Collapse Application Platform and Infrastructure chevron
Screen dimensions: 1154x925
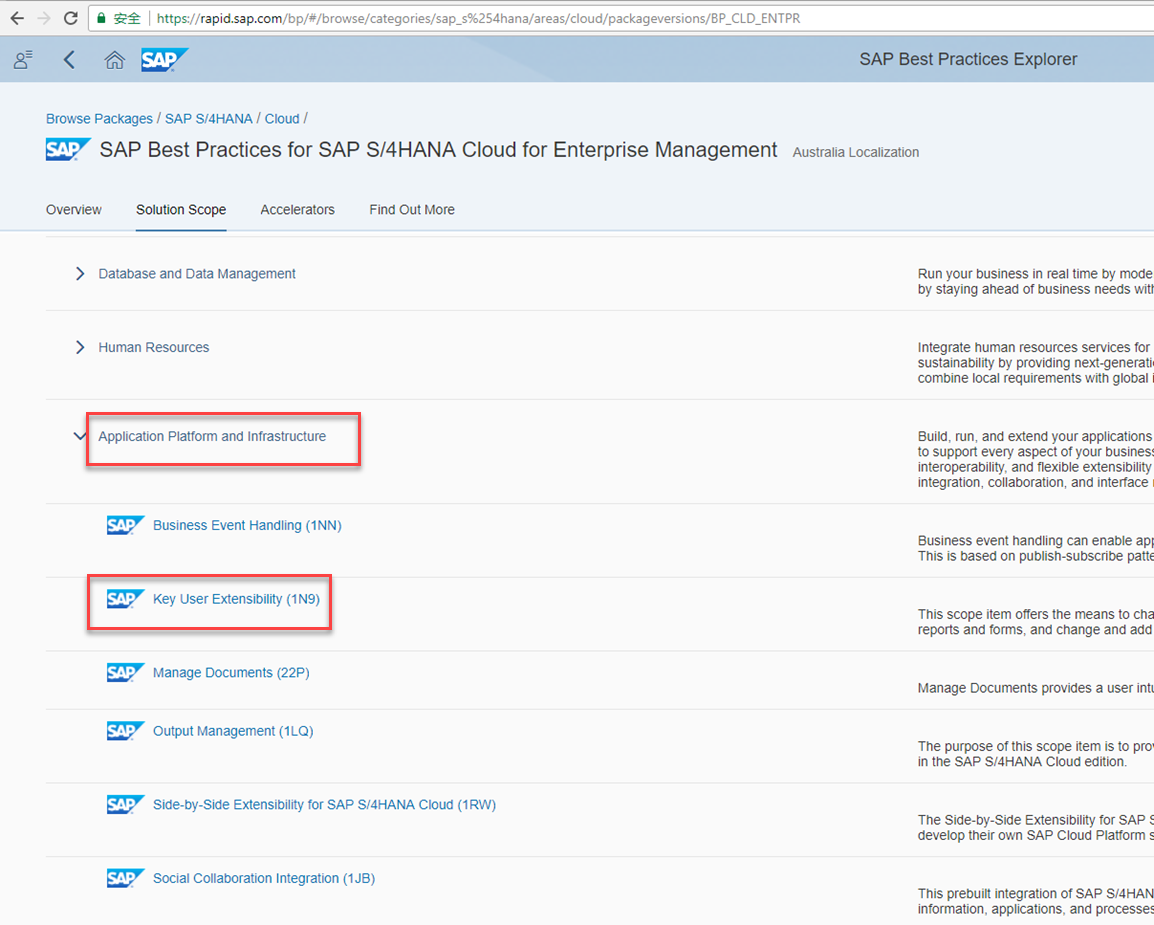pyautogui.click(x=79, y=436)
